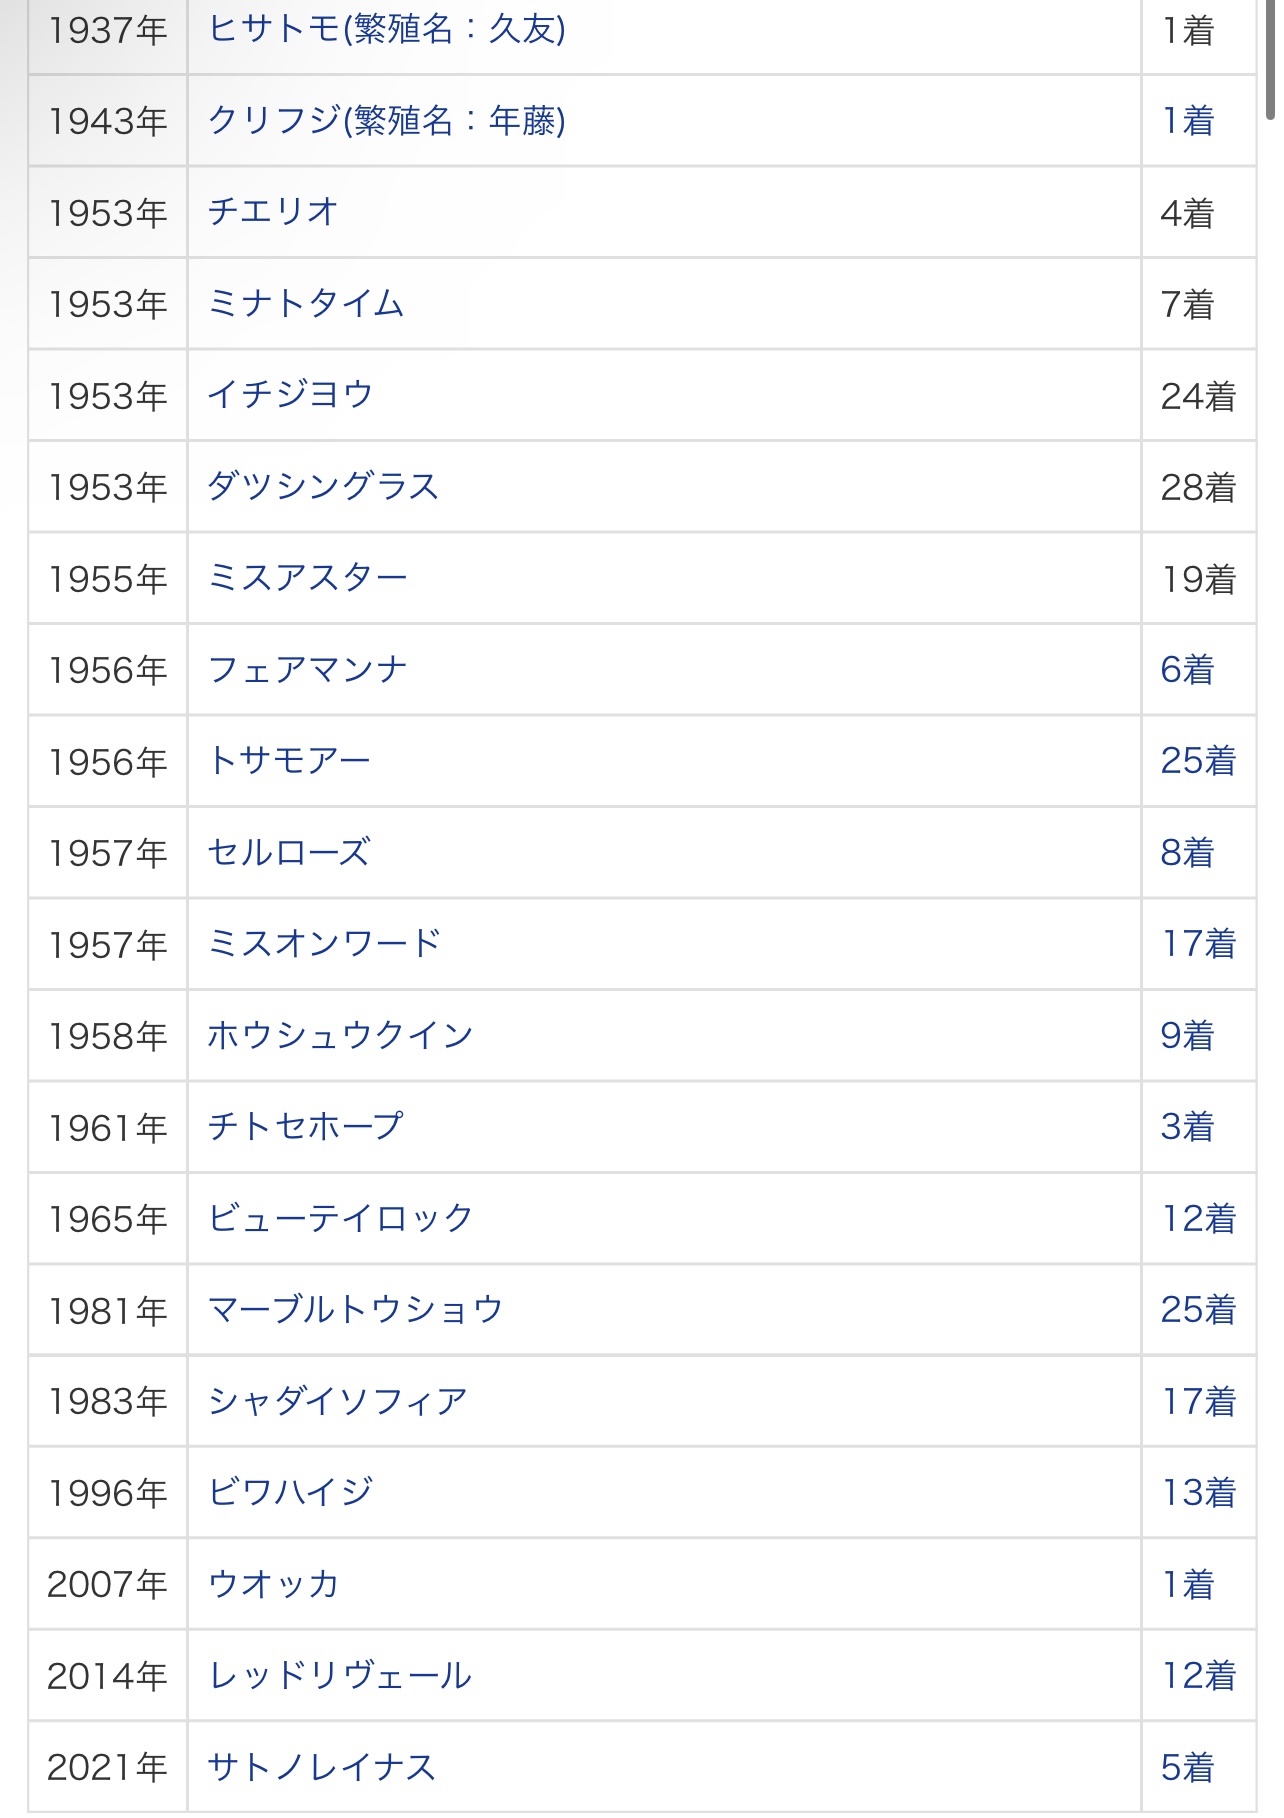
Task: Click ホウシュウクイン's 9着 result
Action: [x=1187, y=1036]
